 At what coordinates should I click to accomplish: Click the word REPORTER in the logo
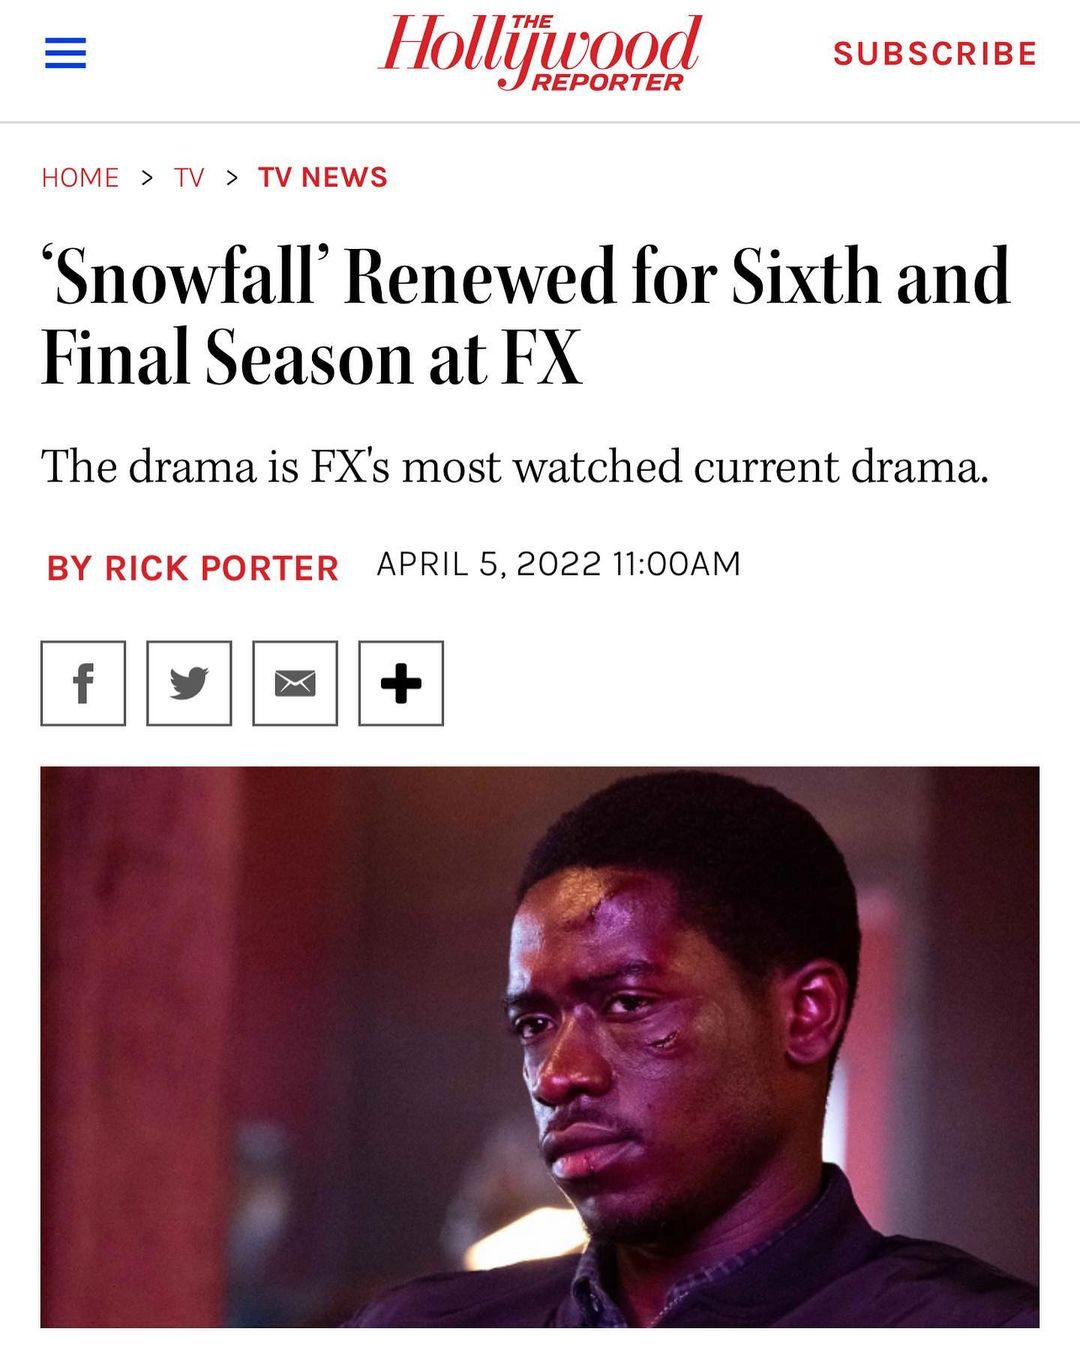point(607,82)
